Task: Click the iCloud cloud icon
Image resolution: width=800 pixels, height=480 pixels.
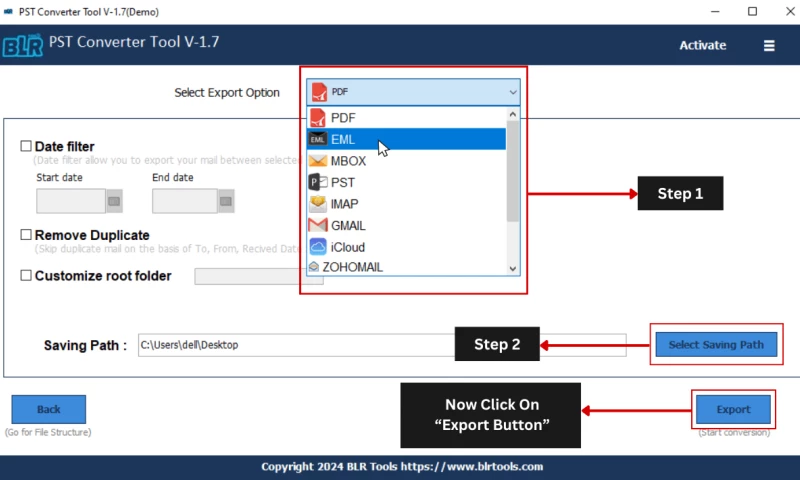Action: 317,247
